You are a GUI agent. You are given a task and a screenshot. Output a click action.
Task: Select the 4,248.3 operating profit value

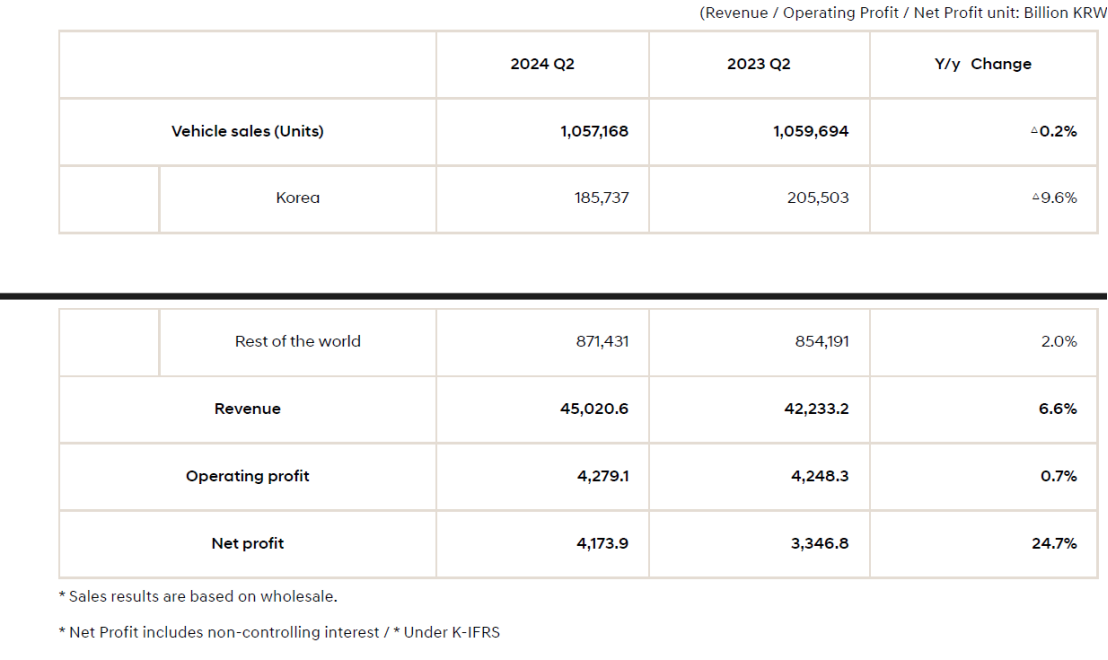click(819, 476)
